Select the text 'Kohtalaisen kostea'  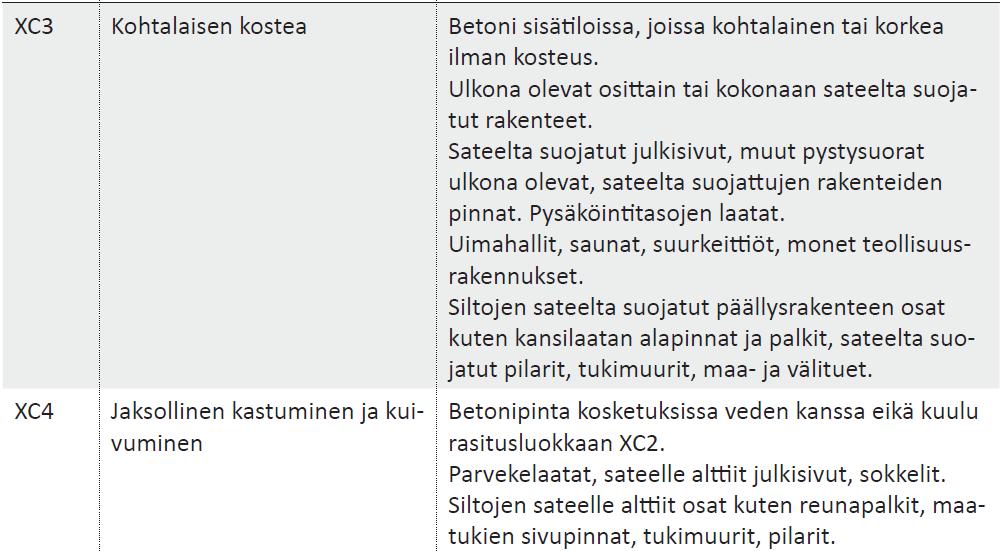coord(209,27)
